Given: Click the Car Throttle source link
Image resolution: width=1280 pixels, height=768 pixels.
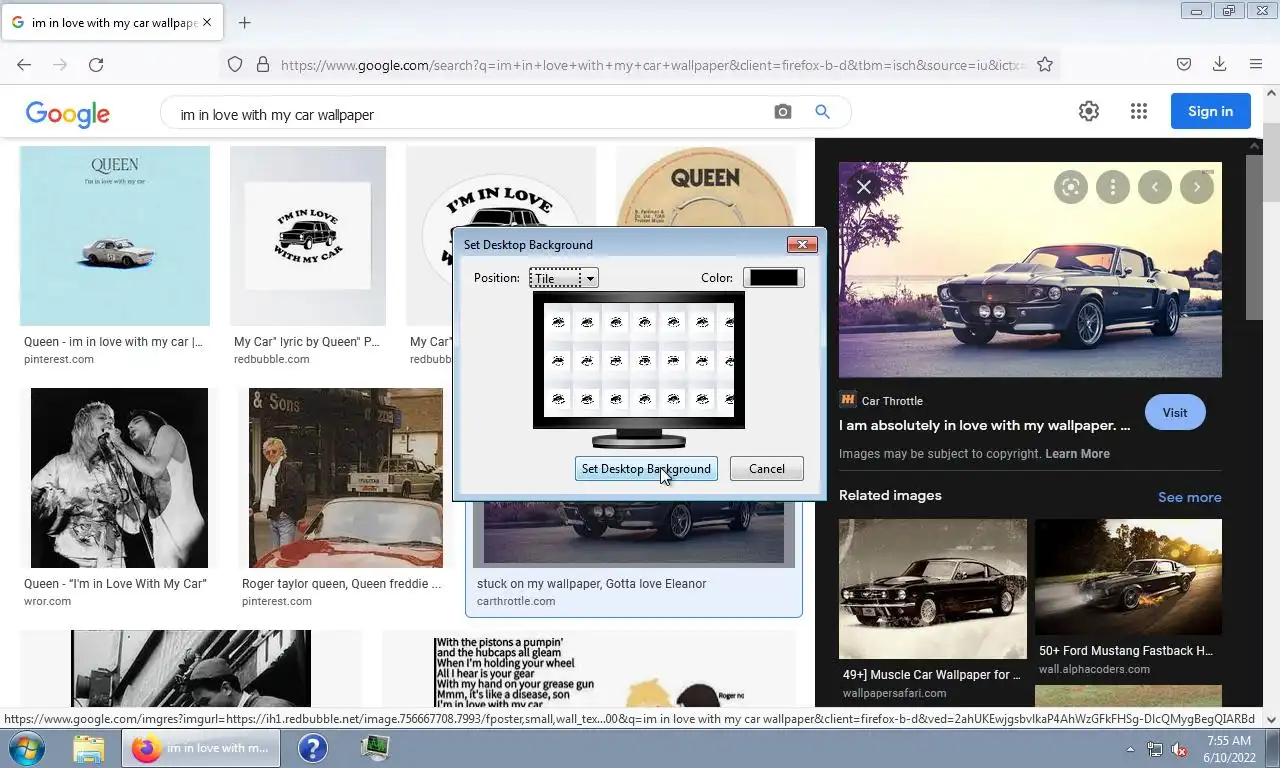Looking at the screenshot, I should (892, 401).
